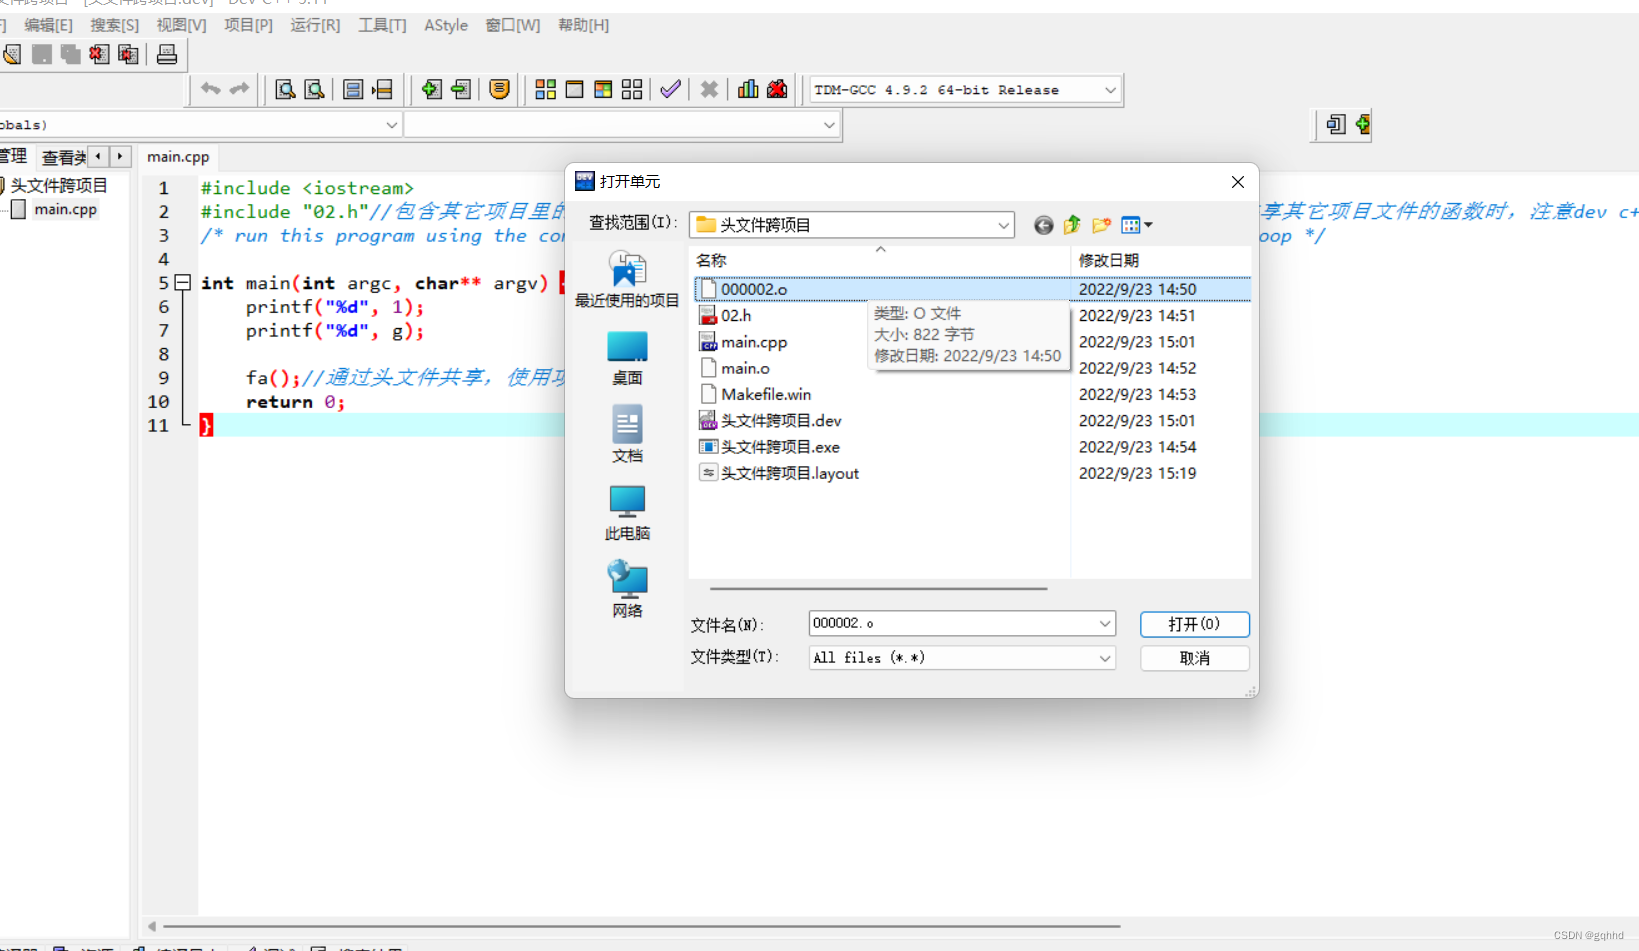This screenshot has width=1639, height=951.
Task: Open the Search menu (搜索)
Action: 115,25
